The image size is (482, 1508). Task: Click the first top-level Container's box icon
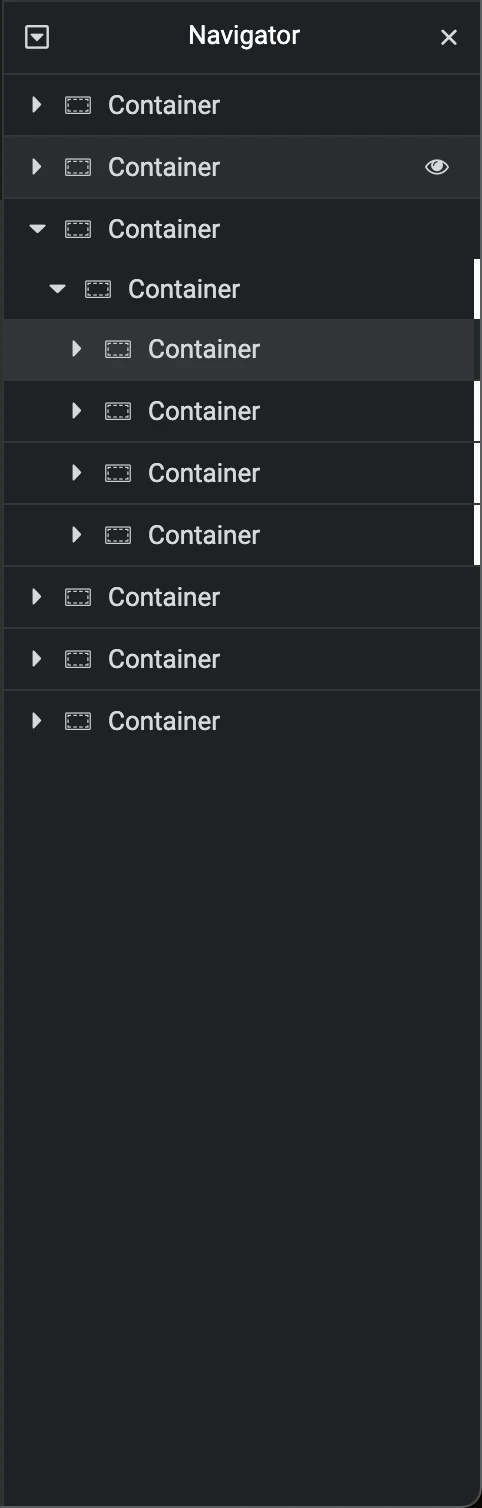(x=78, y=105)
